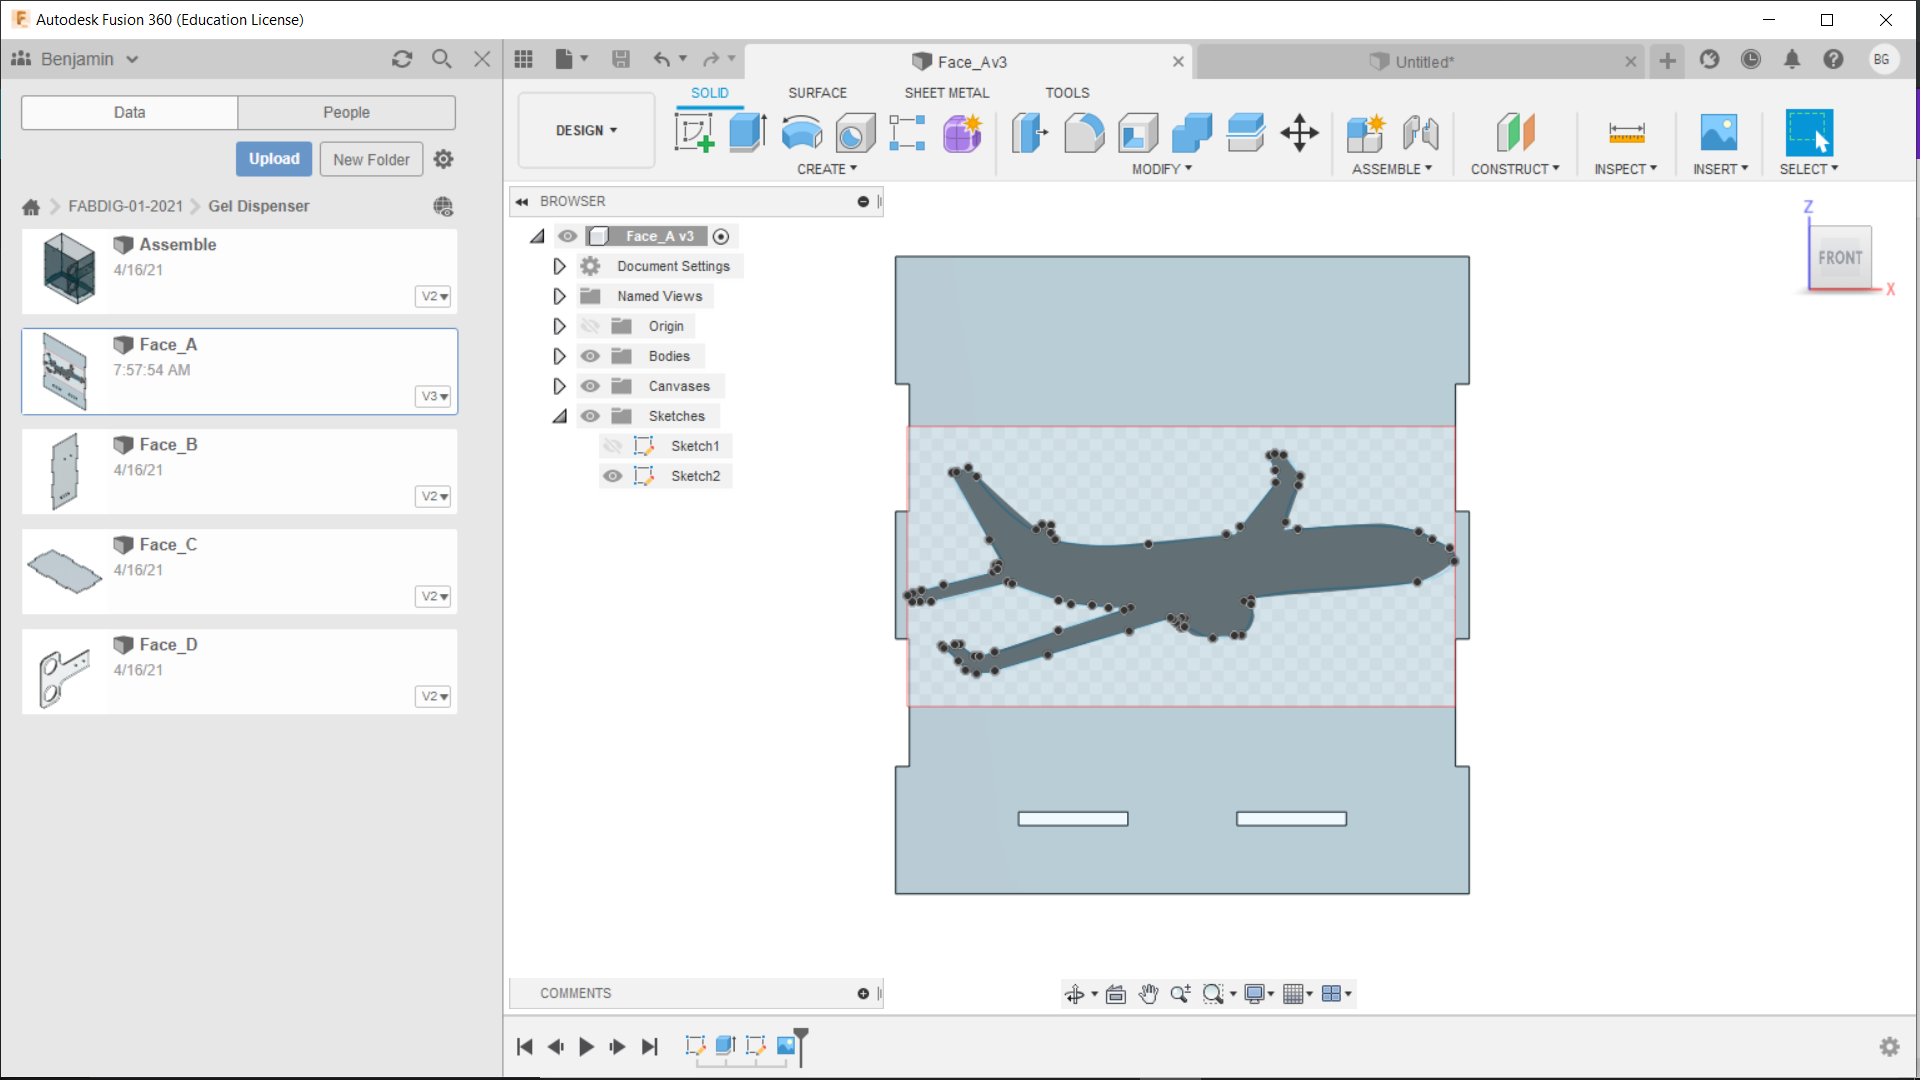Open the Job Status clock icon
1920x1080 pixels.
(x=1751, y=60)
